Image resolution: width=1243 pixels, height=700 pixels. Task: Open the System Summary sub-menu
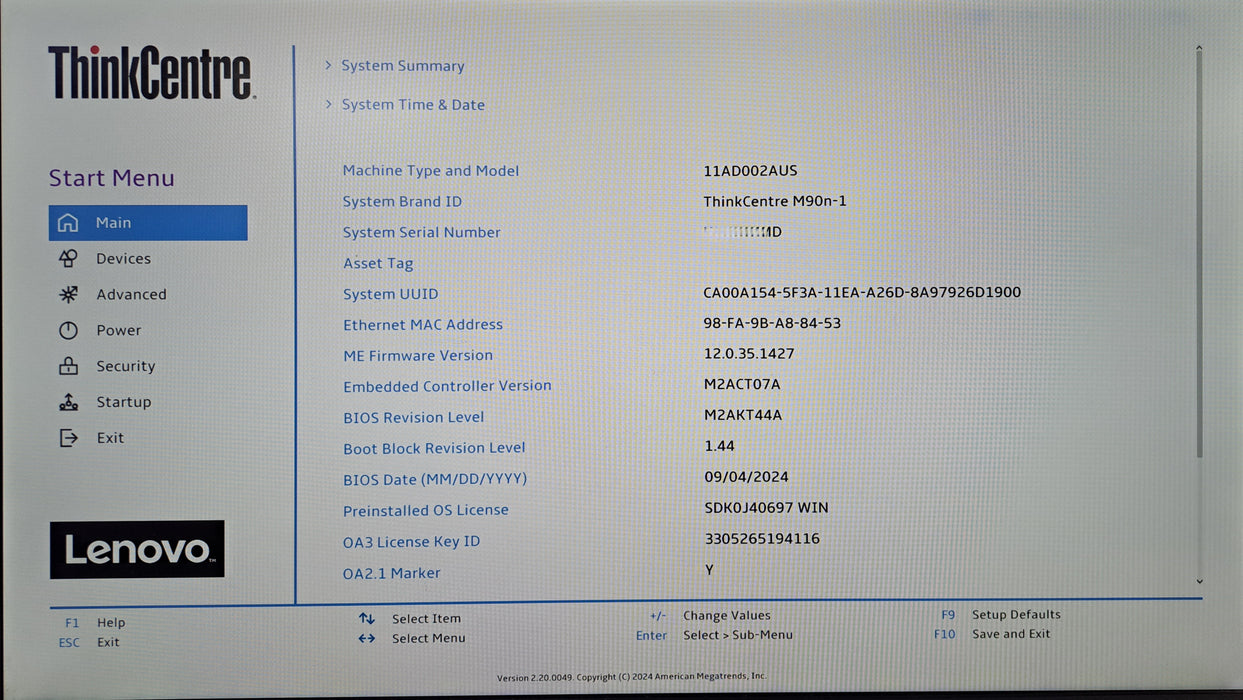pos(403,66)
